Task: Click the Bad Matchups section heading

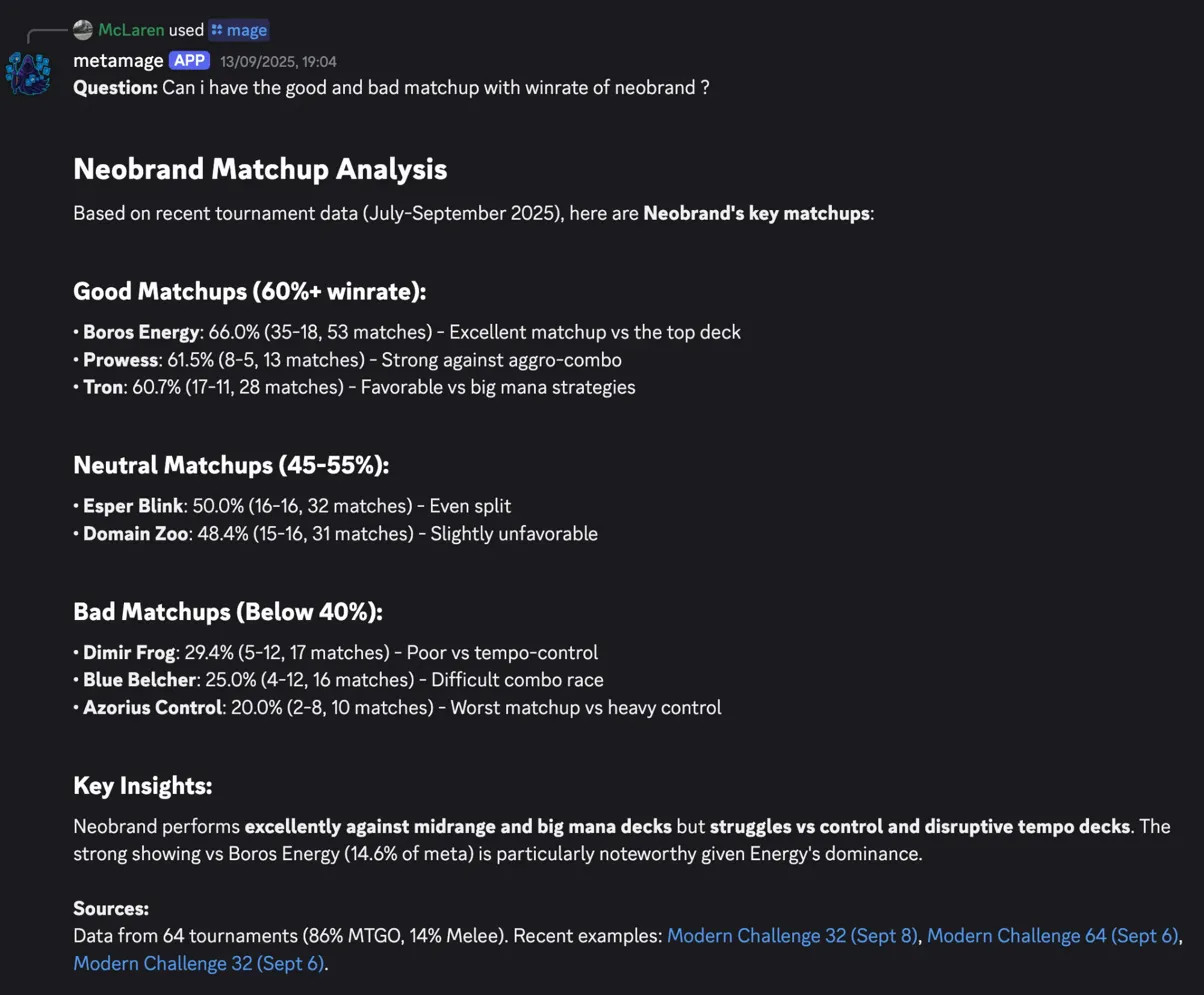Action: tap(228, 611)
